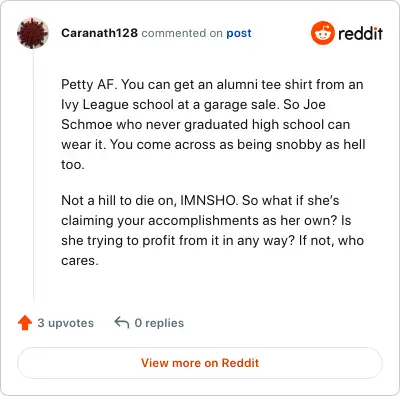400x396 pixels.
Task: Click the 'View more on Reddit' button
Action: [200, 363]
